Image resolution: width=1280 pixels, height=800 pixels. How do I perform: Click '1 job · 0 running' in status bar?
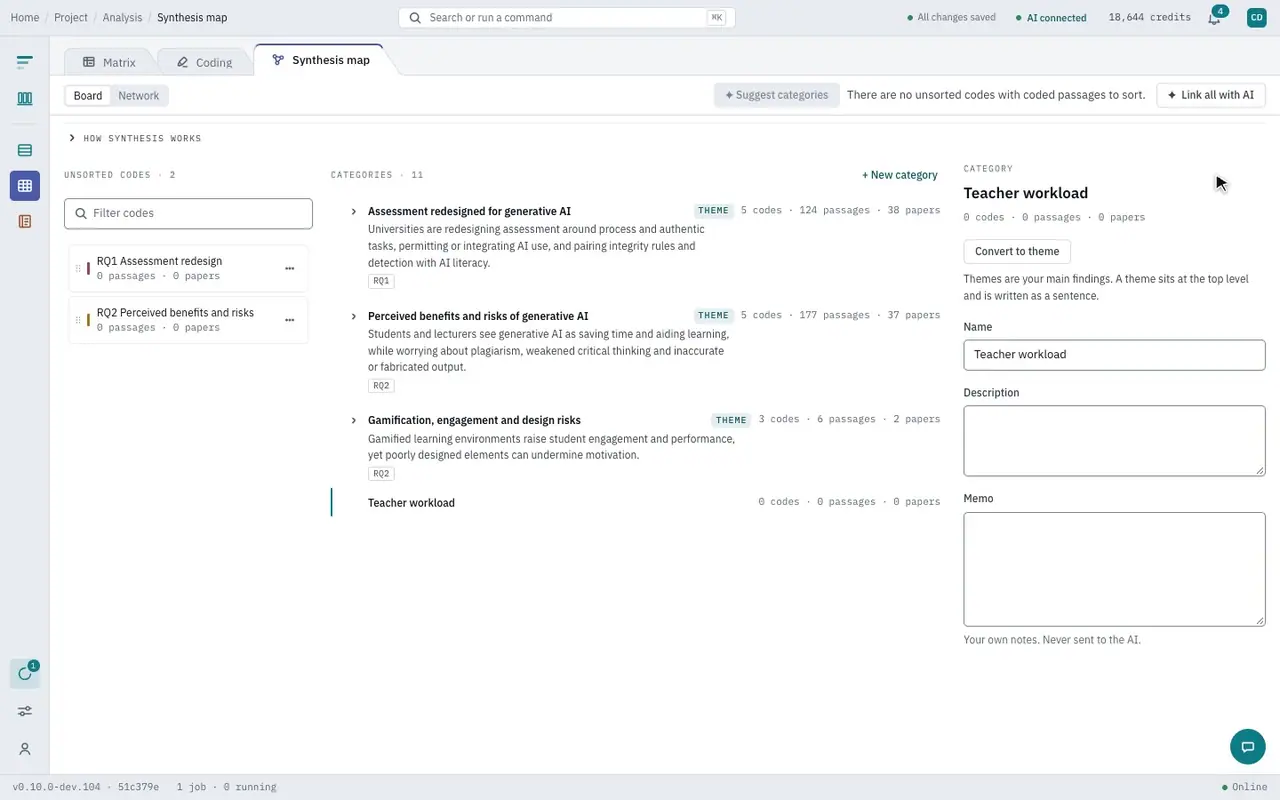[x=226, y=787]
